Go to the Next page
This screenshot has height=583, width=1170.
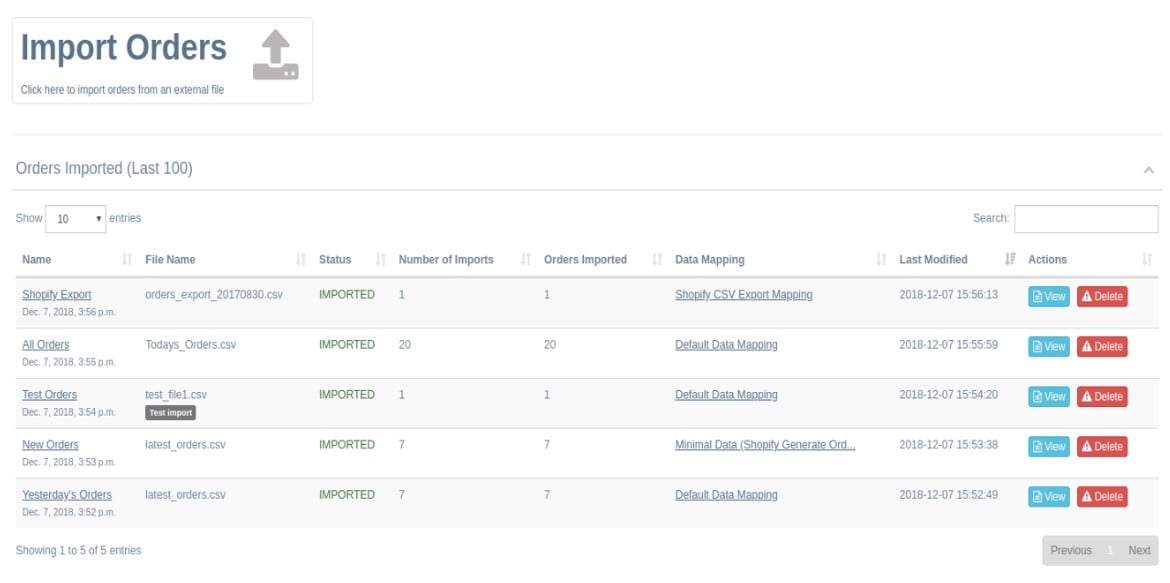tap(1139, 550)
